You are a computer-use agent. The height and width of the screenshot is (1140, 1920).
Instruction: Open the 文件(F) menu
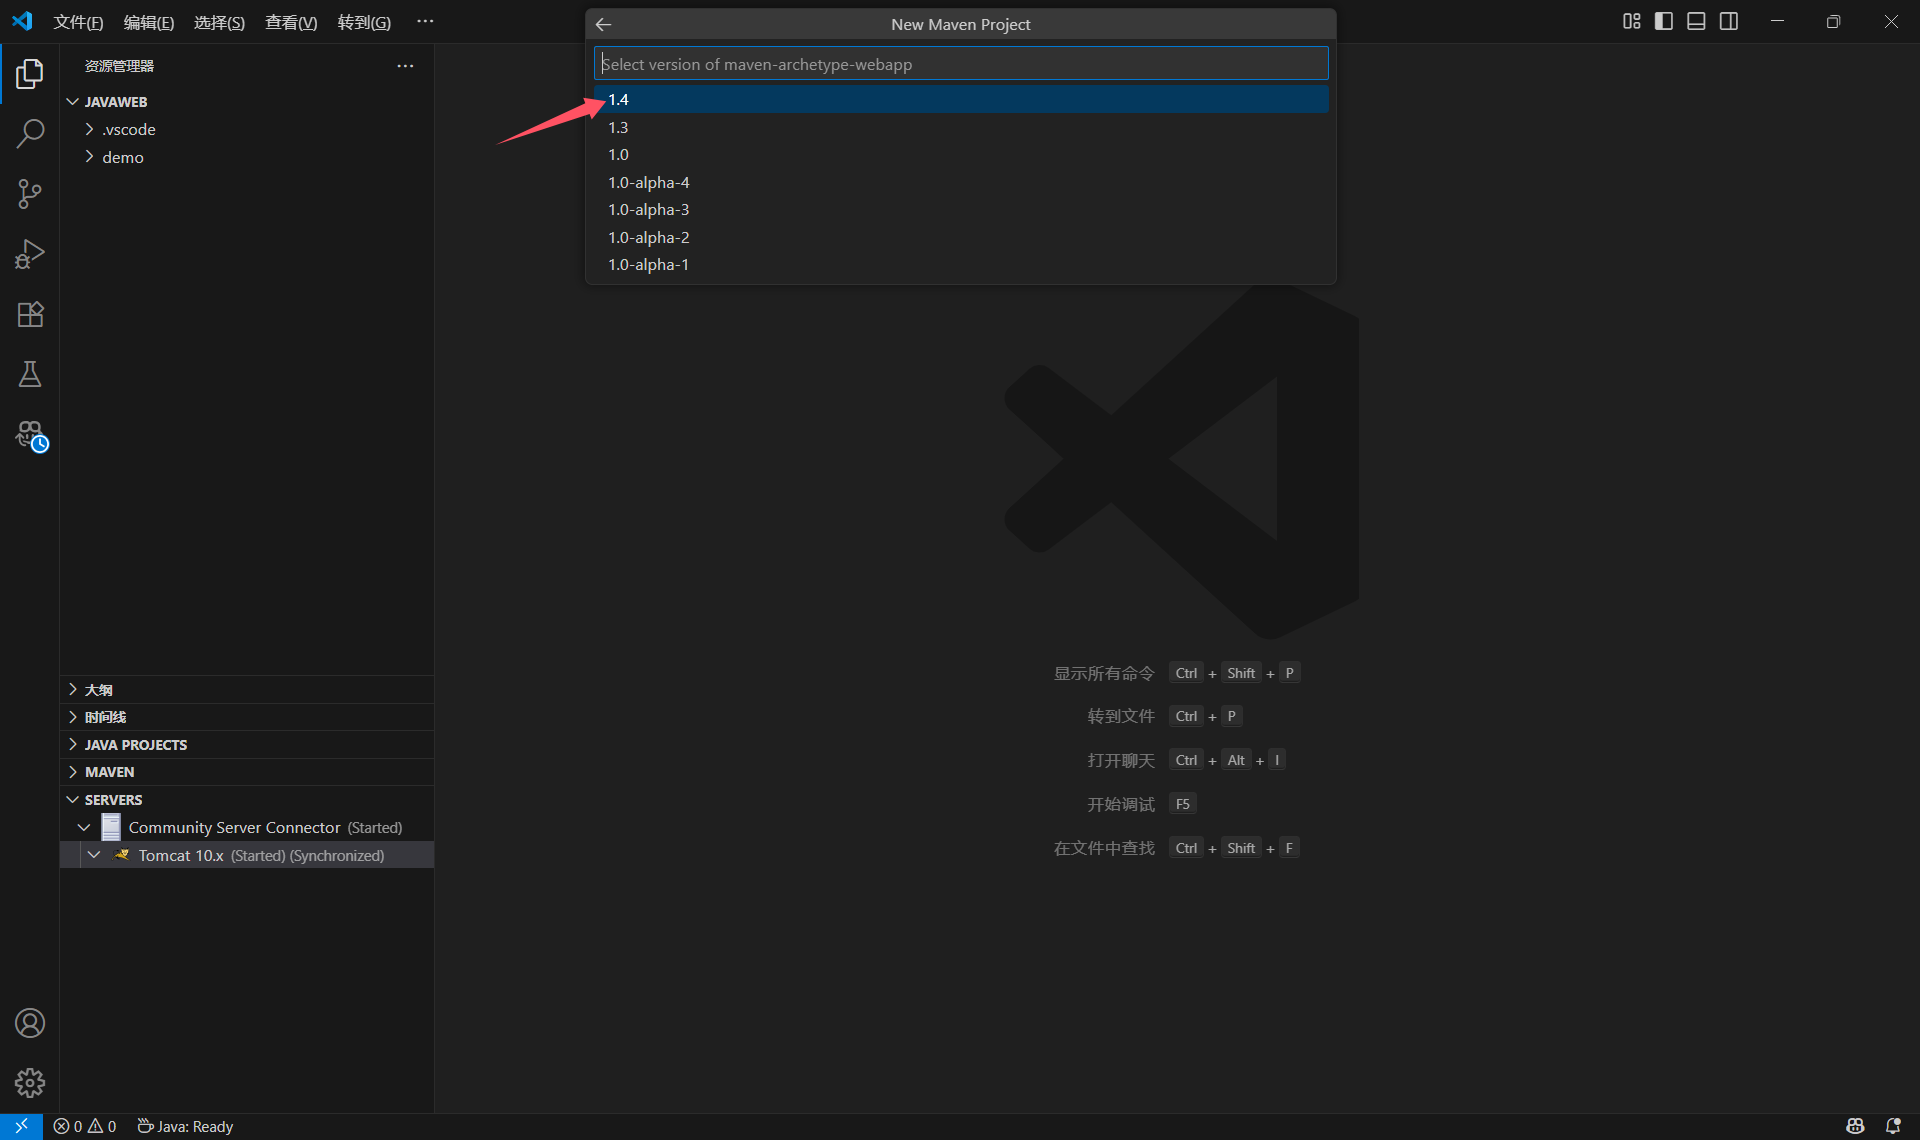tap(78, 22)
